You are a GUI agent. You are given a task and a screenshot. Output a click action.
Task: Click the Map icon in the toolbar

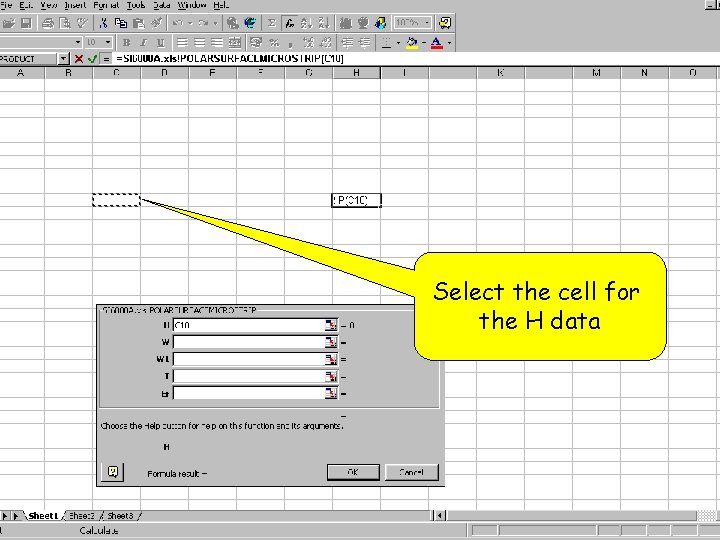pyautogui.click(x=363, y=23)
